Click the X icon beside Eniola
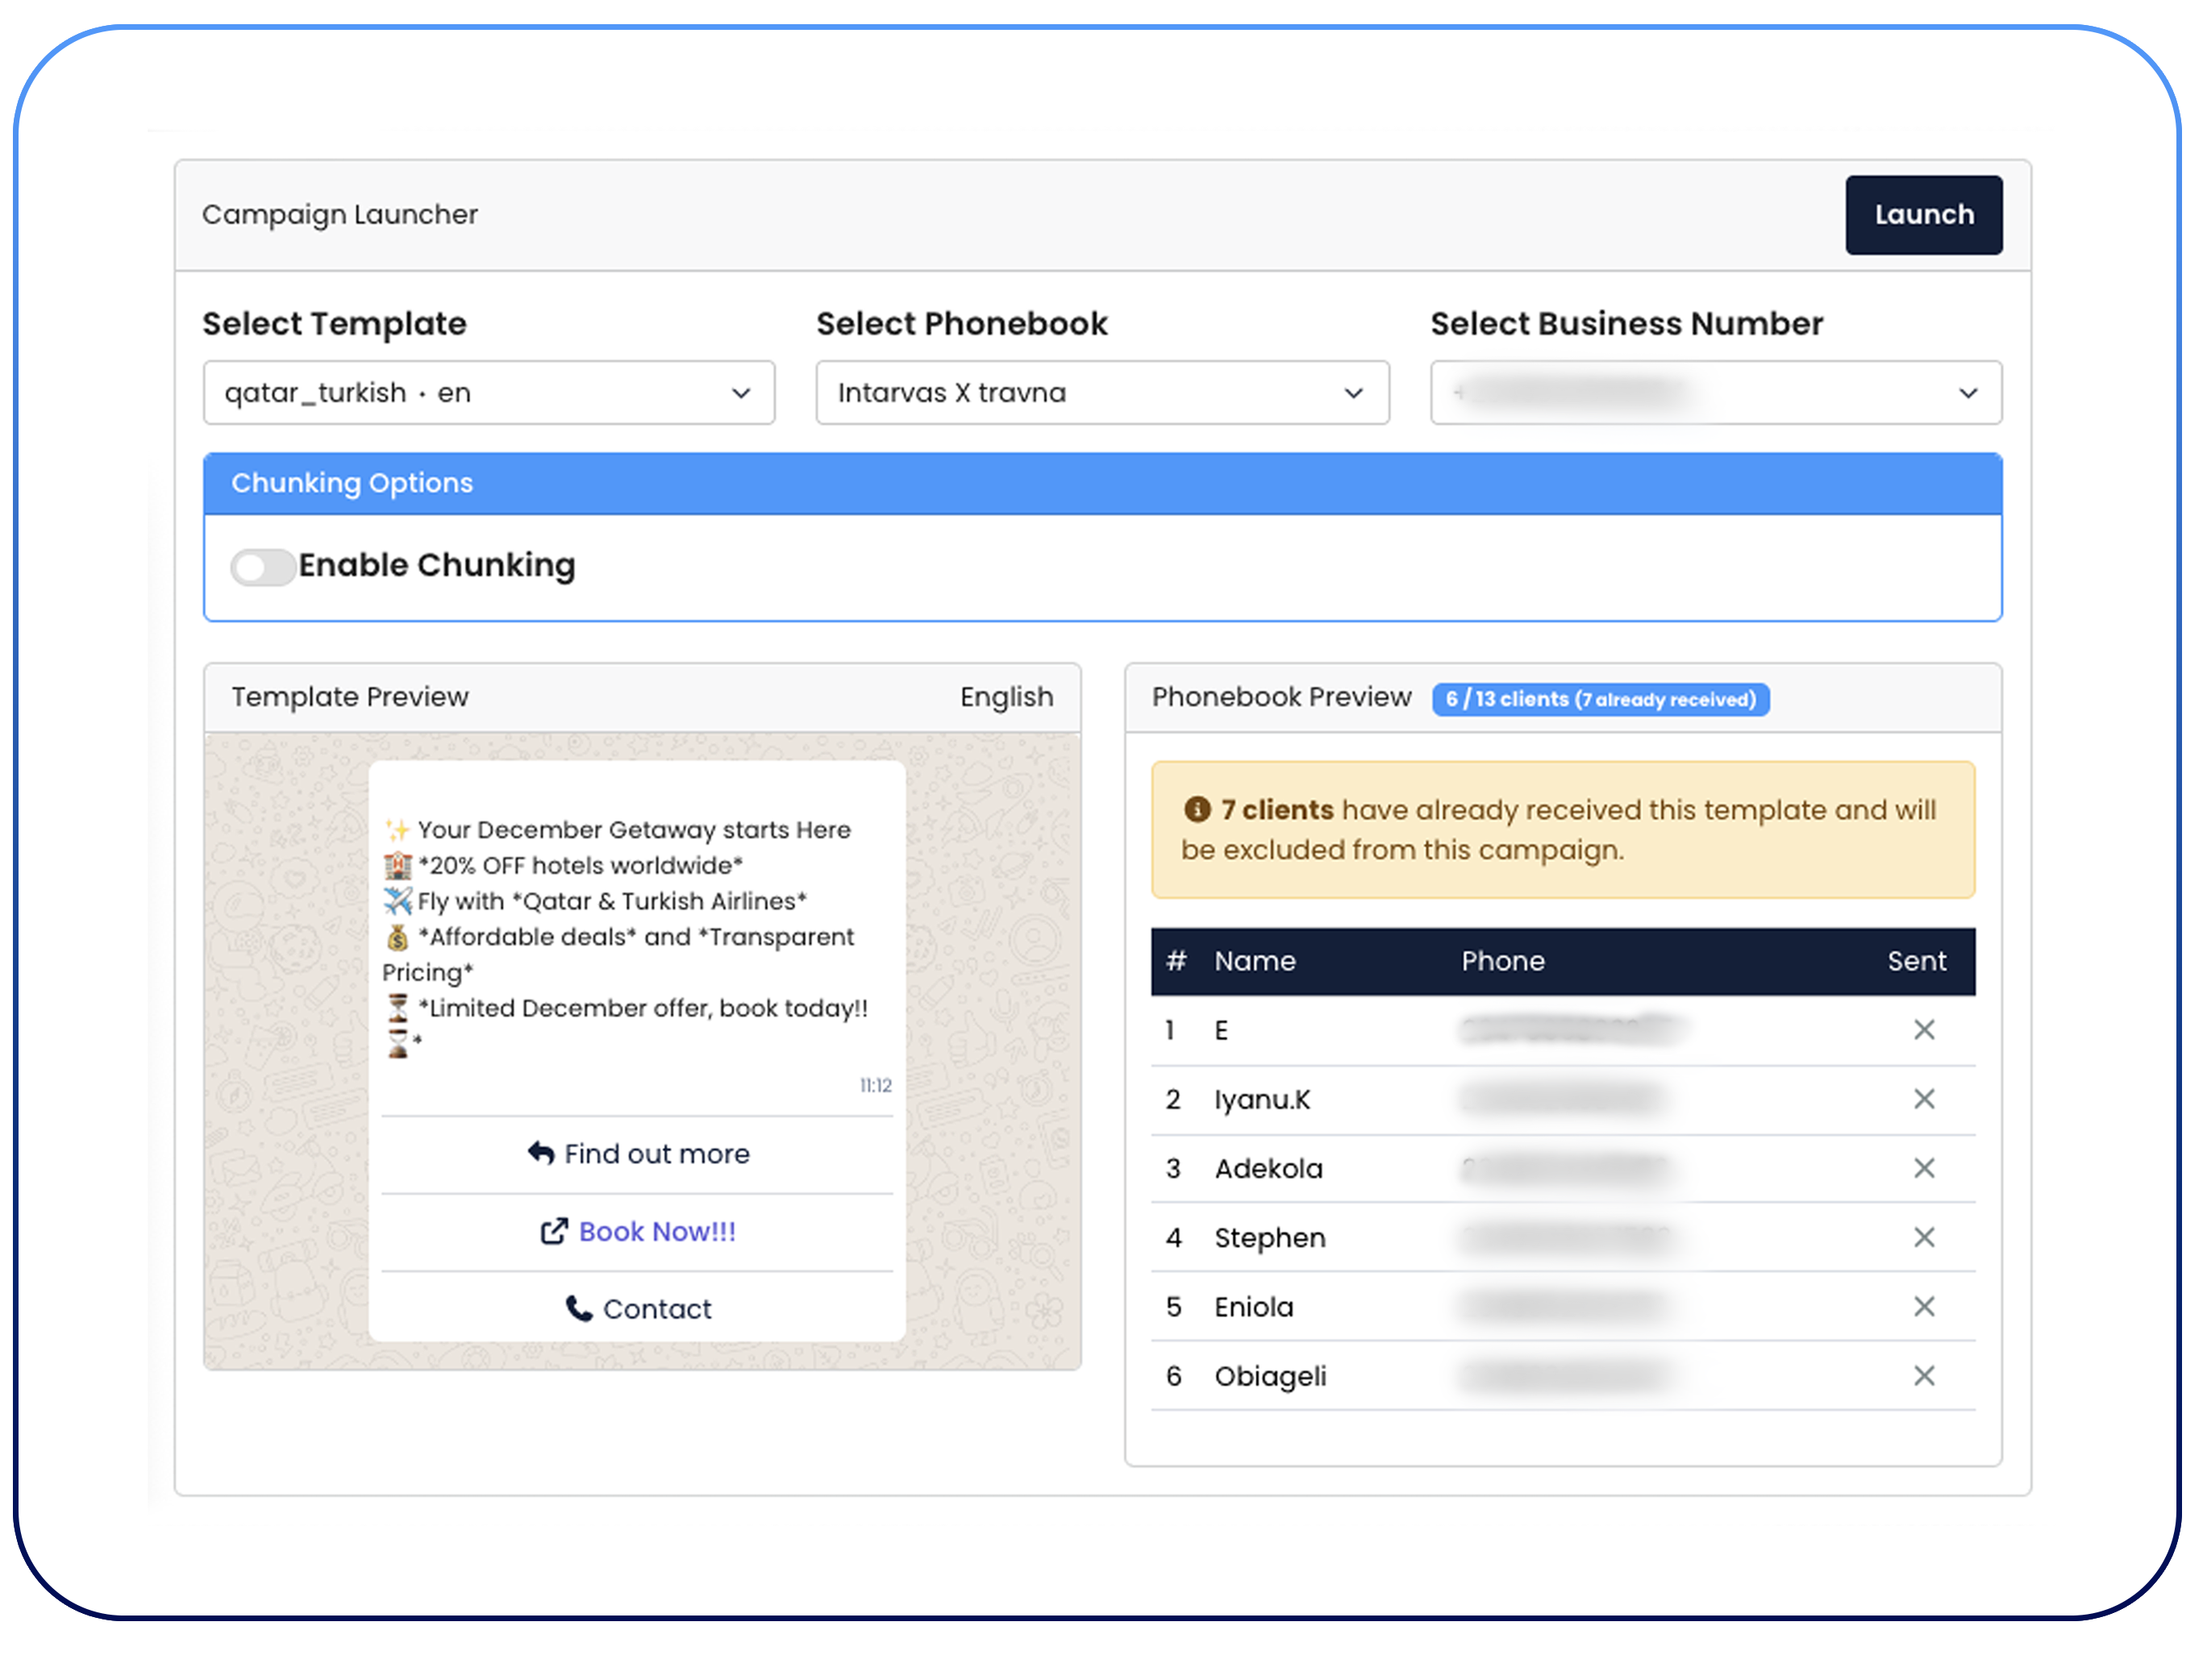Image resolution: width=2203 pixels, height=1680 pixels. click(x=1923, y=1306)
